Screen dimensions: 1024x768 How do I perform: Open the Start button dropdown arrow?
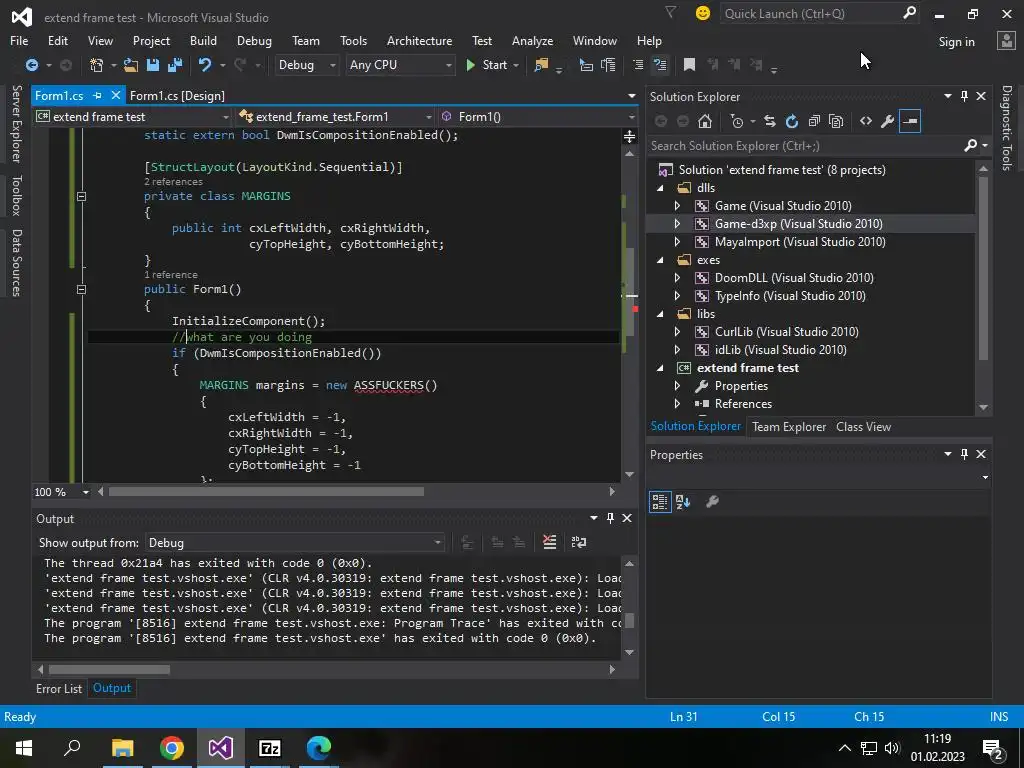click(x=517, y=65)
